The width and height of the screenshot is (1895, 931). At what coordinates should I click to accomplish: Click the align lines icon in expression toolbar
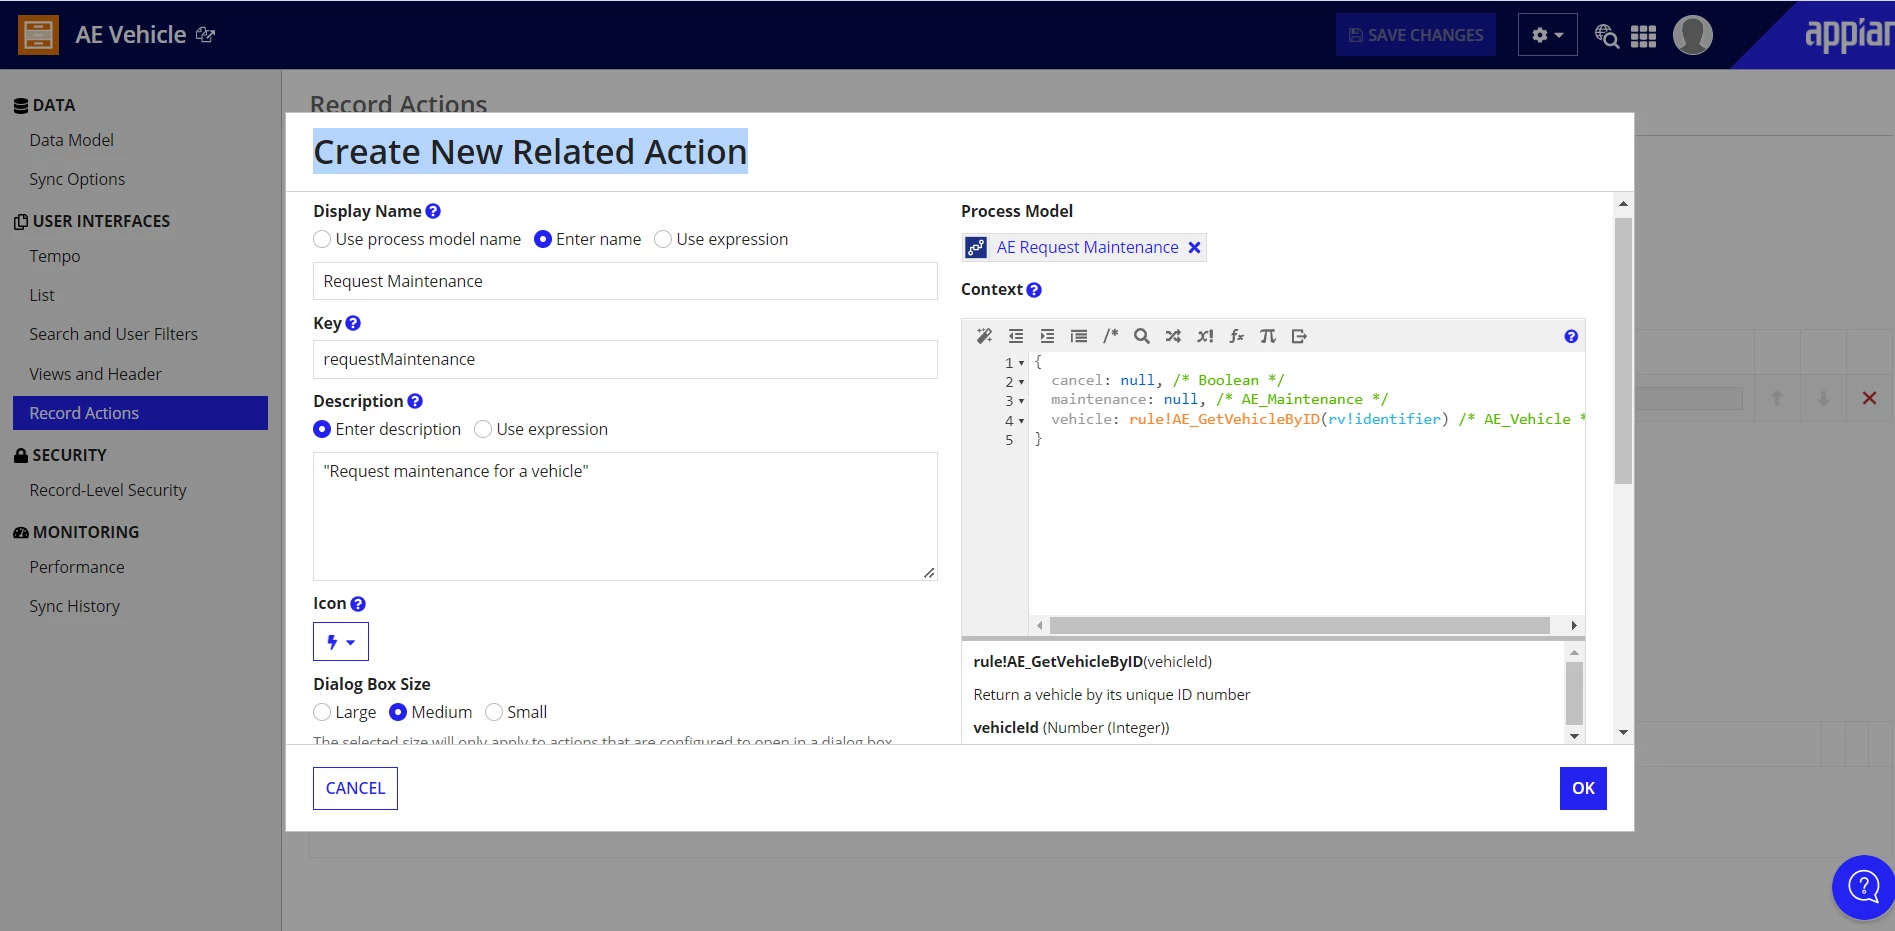pos(1079,336)
